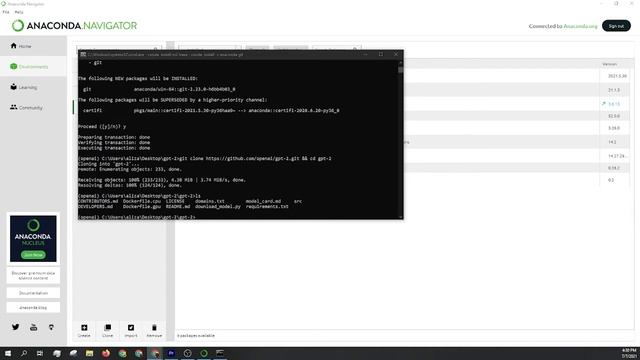This screenshot has width=640, height=360.
Task: Open Anaconda's GitHub page
Action: [x=51, y=327]
